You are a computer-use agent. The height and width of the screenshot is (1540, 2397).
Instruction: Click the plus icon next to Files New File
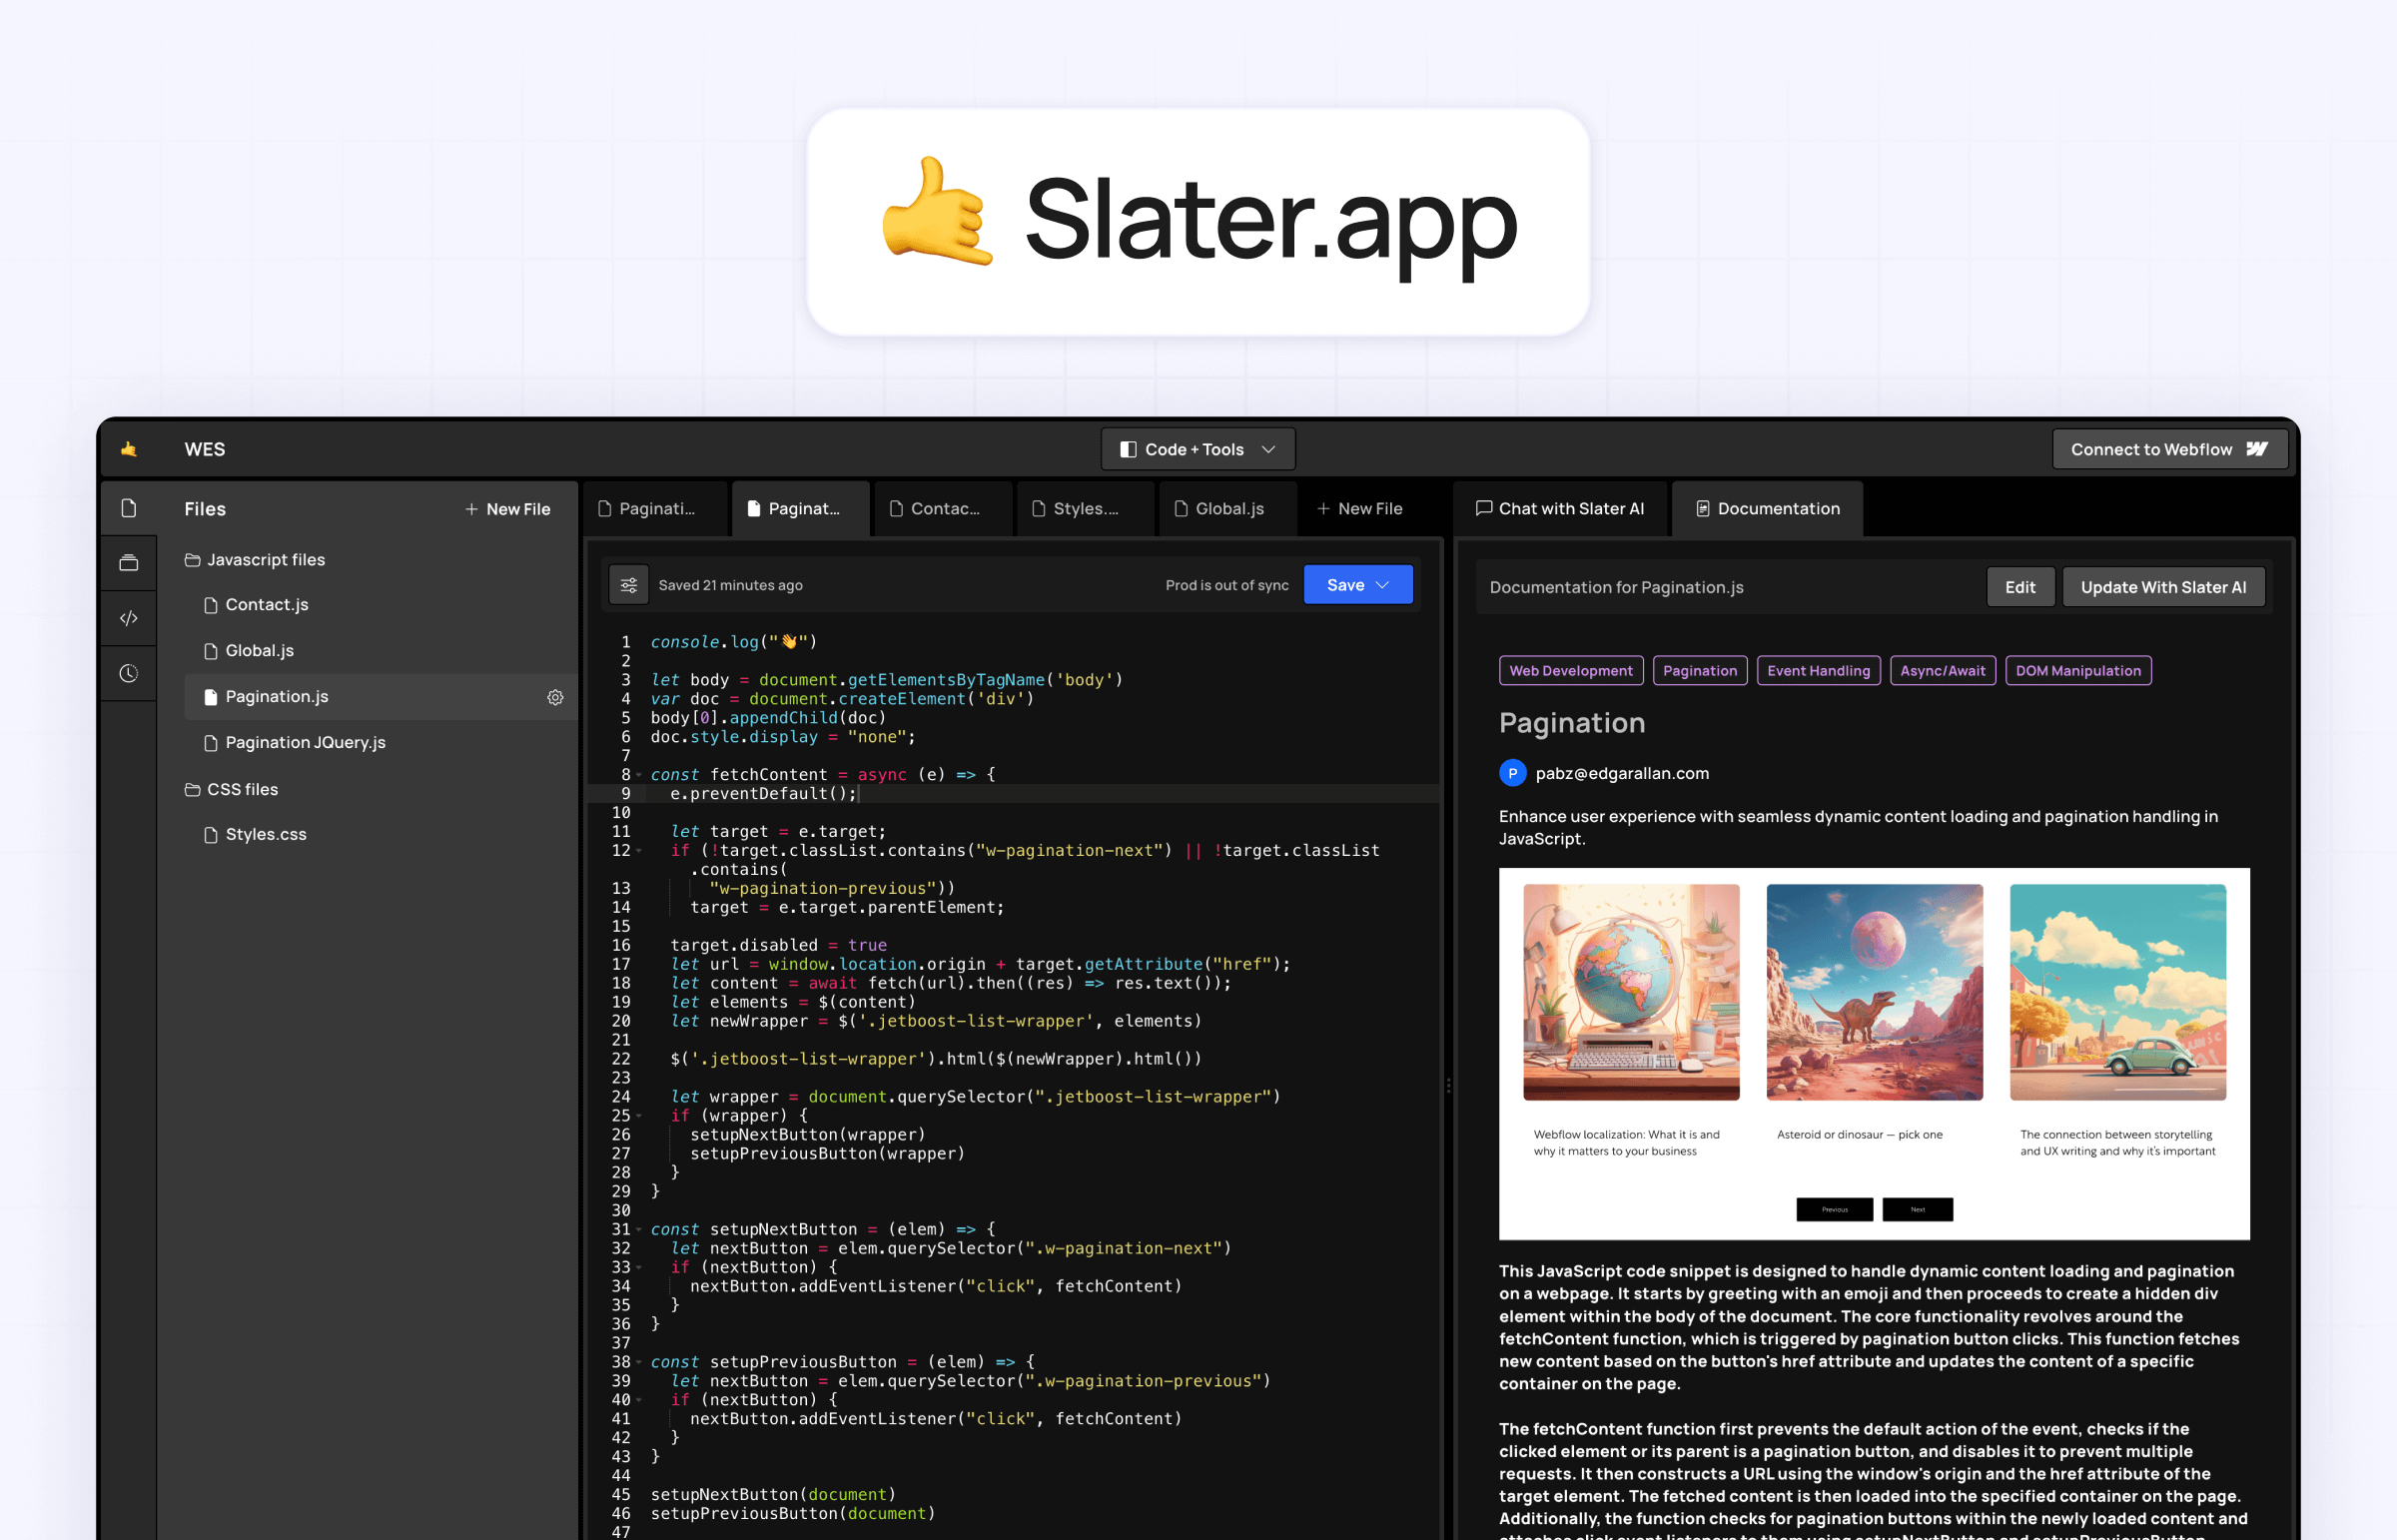pos(471,509)
